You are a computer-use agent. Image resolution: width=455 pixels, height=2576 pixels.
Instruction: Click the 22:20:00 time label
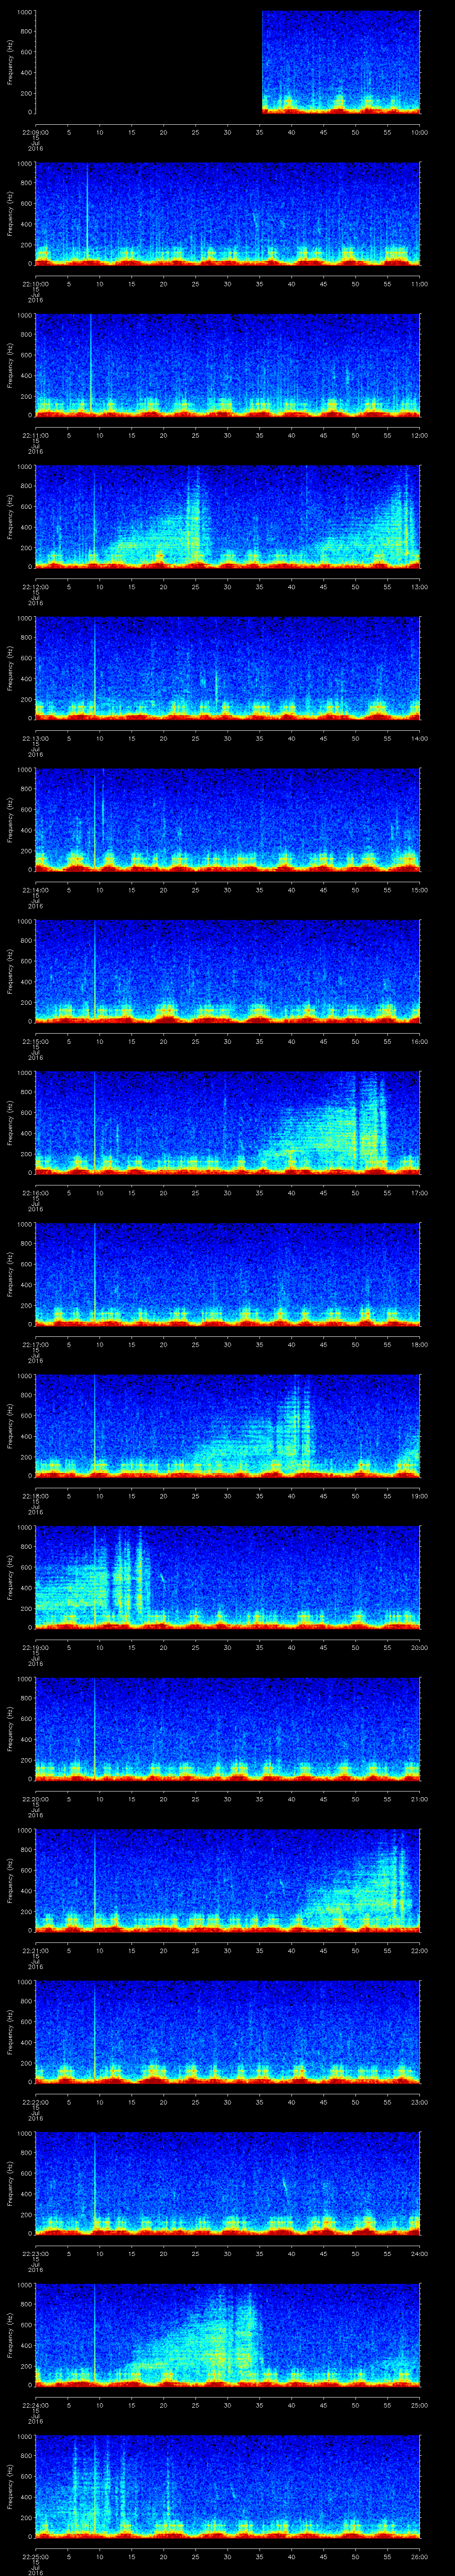click(x=36, y=1798)
